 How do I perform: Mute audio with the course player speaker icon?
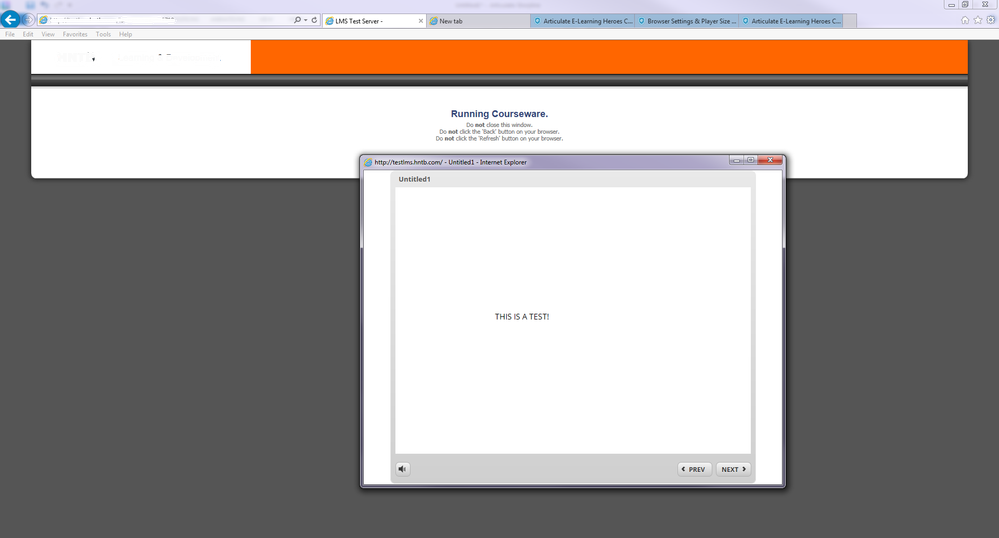(402, 469)
